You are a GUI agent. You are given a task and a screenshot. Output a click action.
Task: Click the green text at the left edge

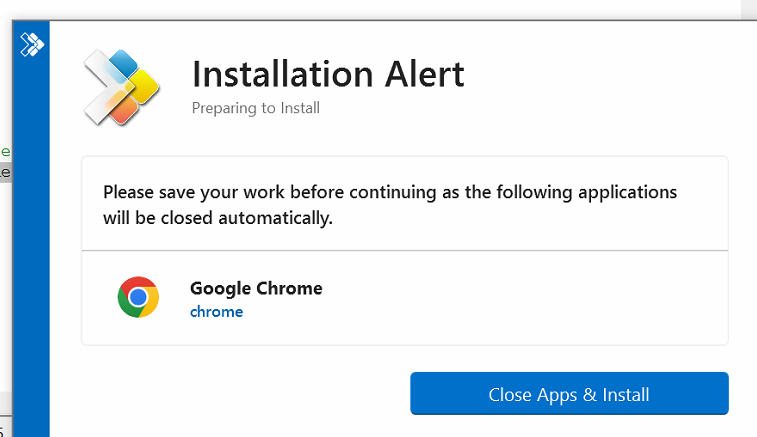(x=5, y=152)
